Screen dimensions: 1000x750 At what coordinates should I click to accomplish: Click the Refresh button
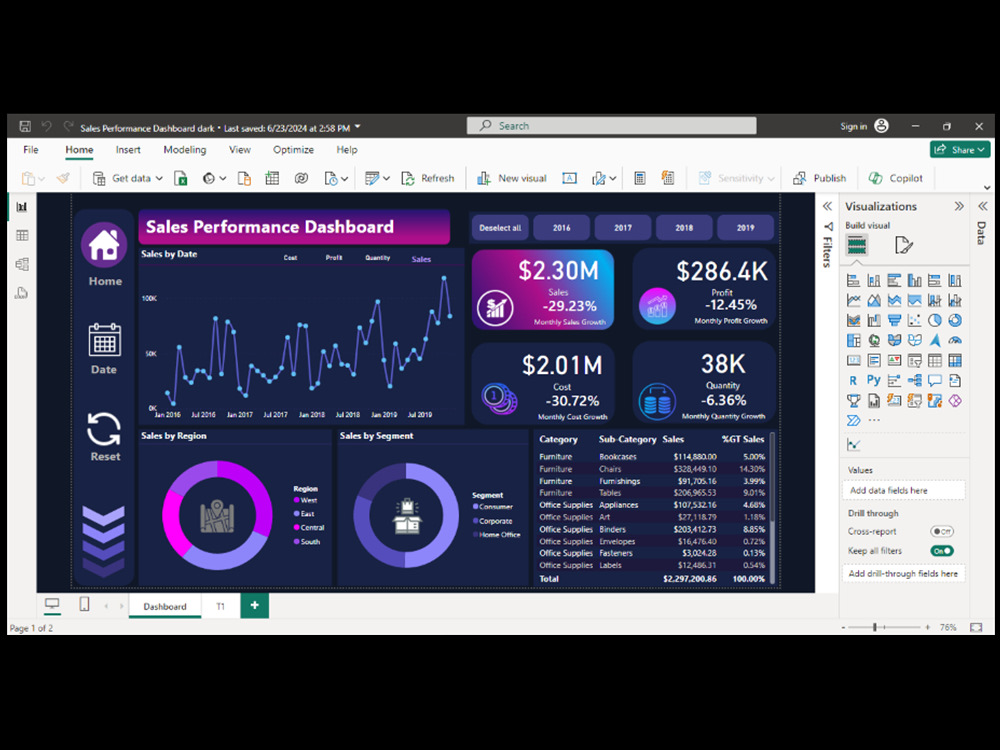(x=429, y=177)
